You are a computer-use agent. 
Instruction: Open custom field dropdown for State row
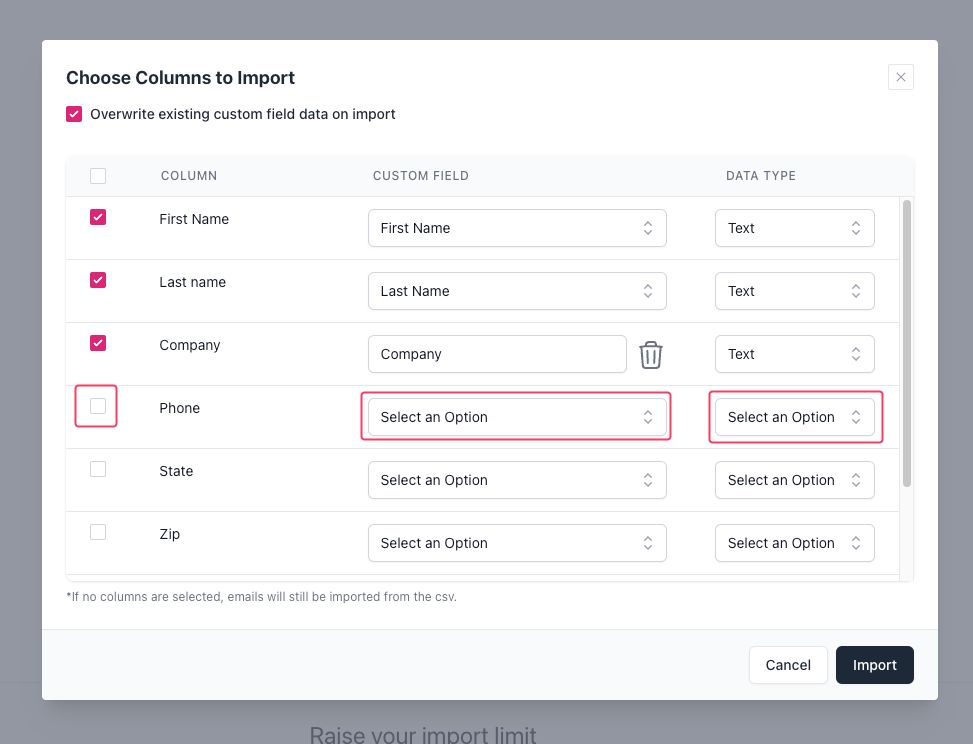517,480
